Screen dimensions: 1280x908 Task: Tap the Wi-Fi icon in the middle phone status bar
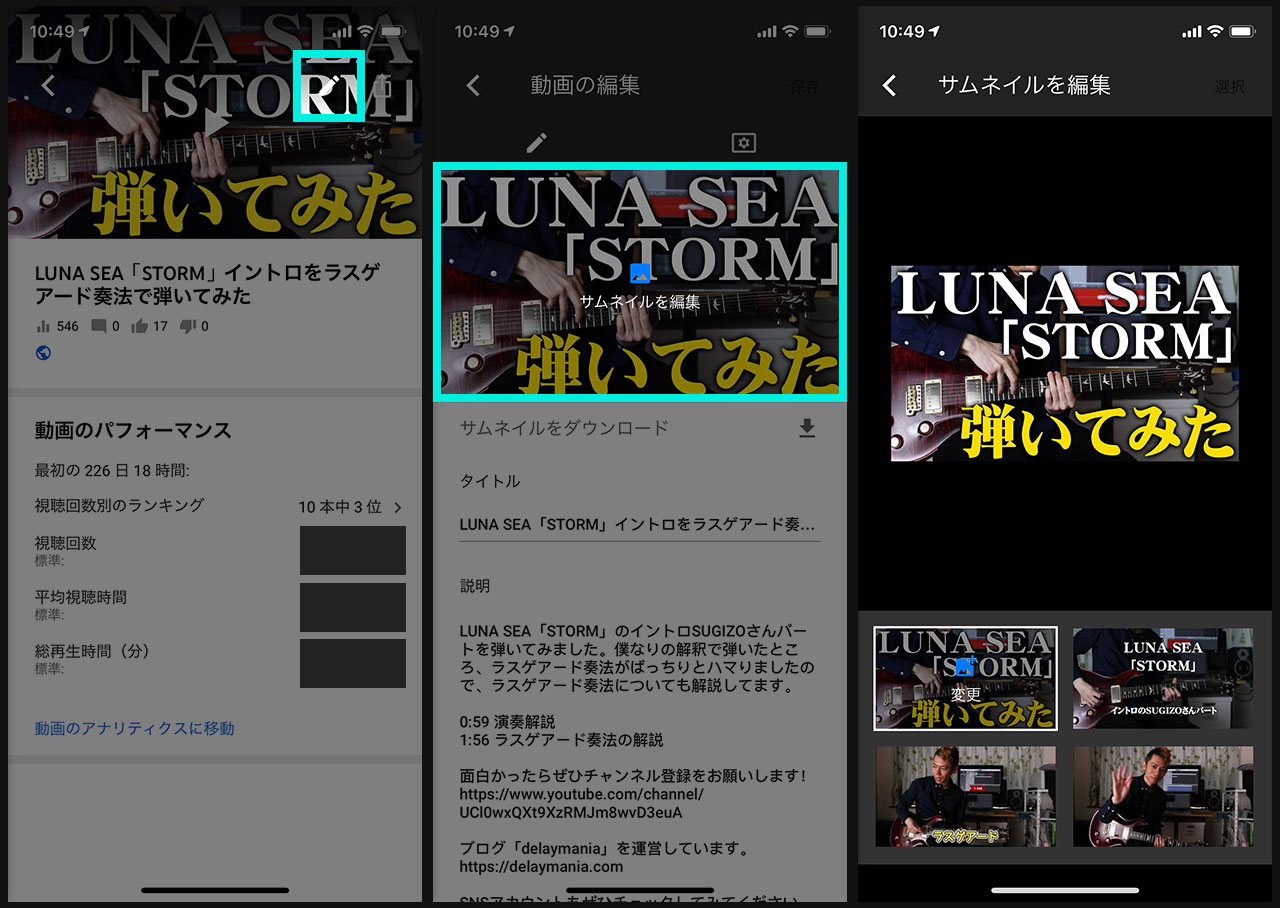[790, 32]
